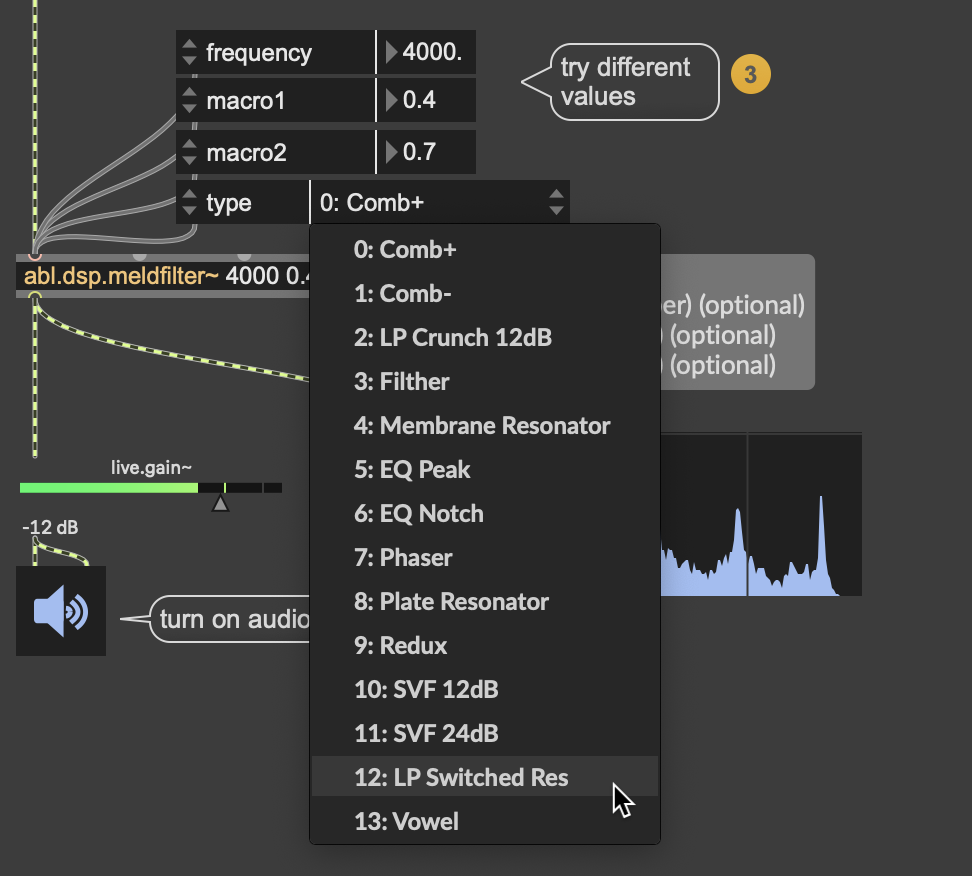The height and width of the screenshot is (876, 972).
Task: Click the chevron icon on the type selector
Action: click(x=556, y=202)
